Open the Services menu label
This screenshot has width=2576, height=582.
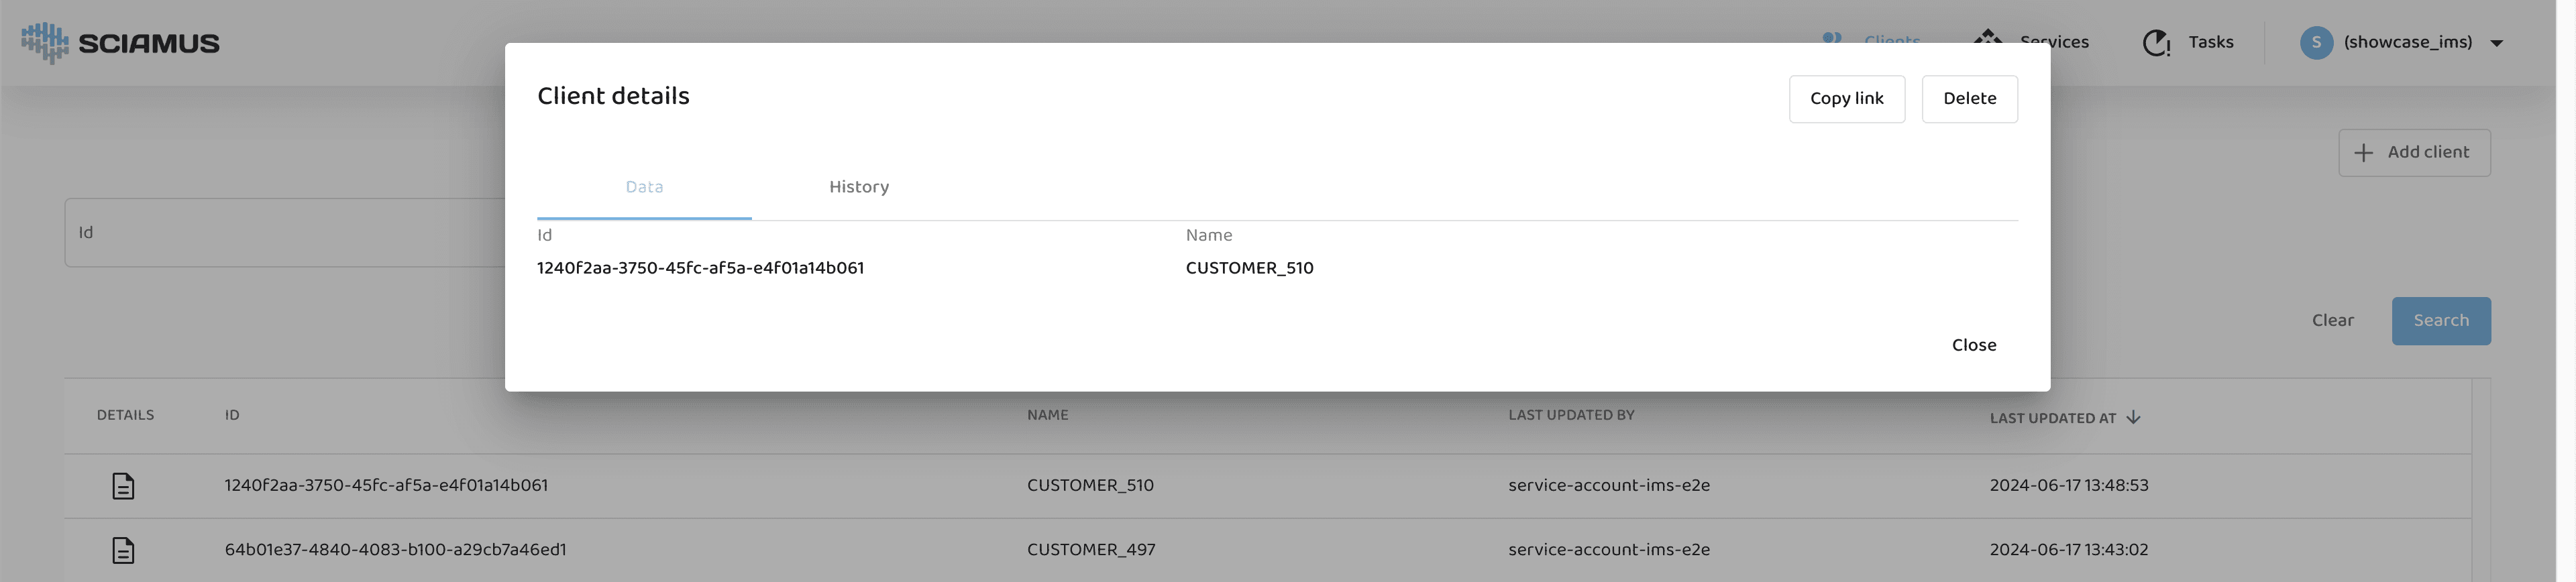(x=2054, y=42)
